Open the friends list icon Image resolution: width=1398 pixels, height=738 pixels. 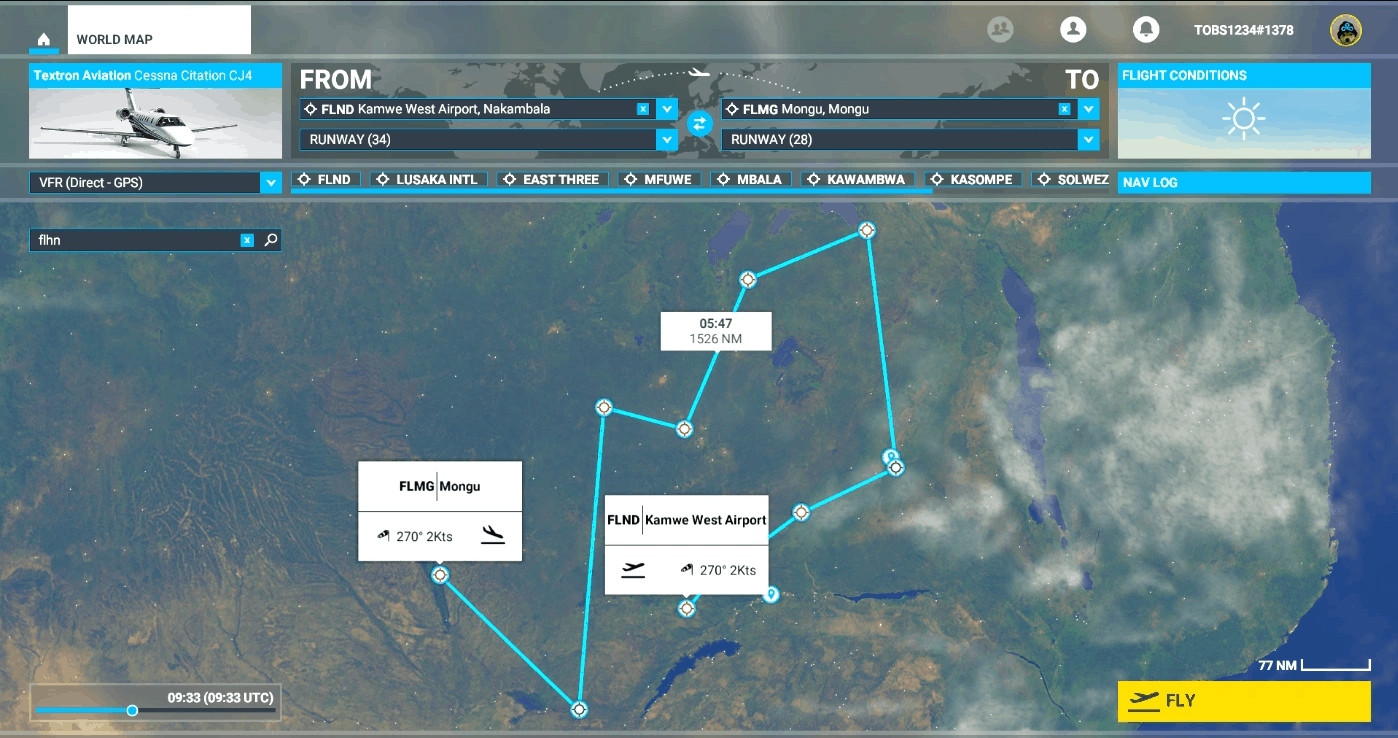coord(999,29)
